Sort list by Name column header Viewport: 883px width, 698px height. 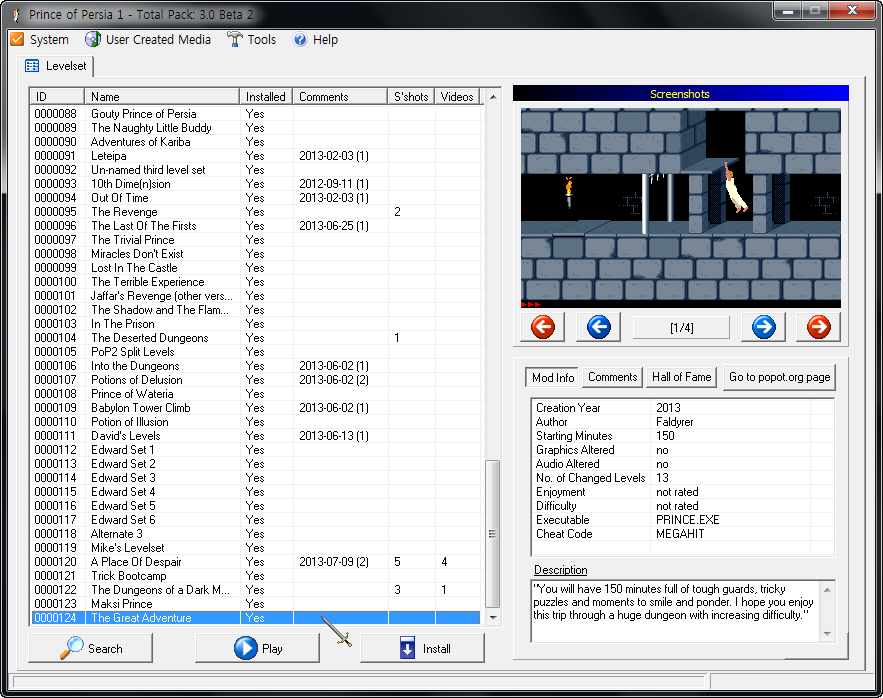tap(162, 96)
